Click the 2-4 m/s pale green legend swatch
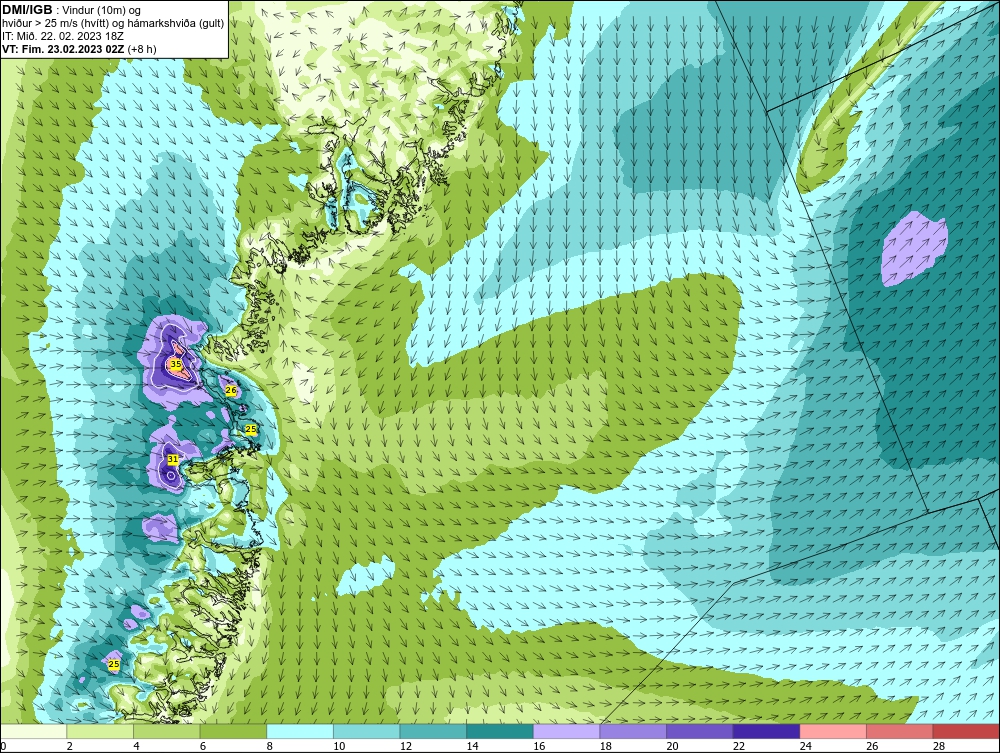Screen dimensions: 1000x753 (100, 731)
